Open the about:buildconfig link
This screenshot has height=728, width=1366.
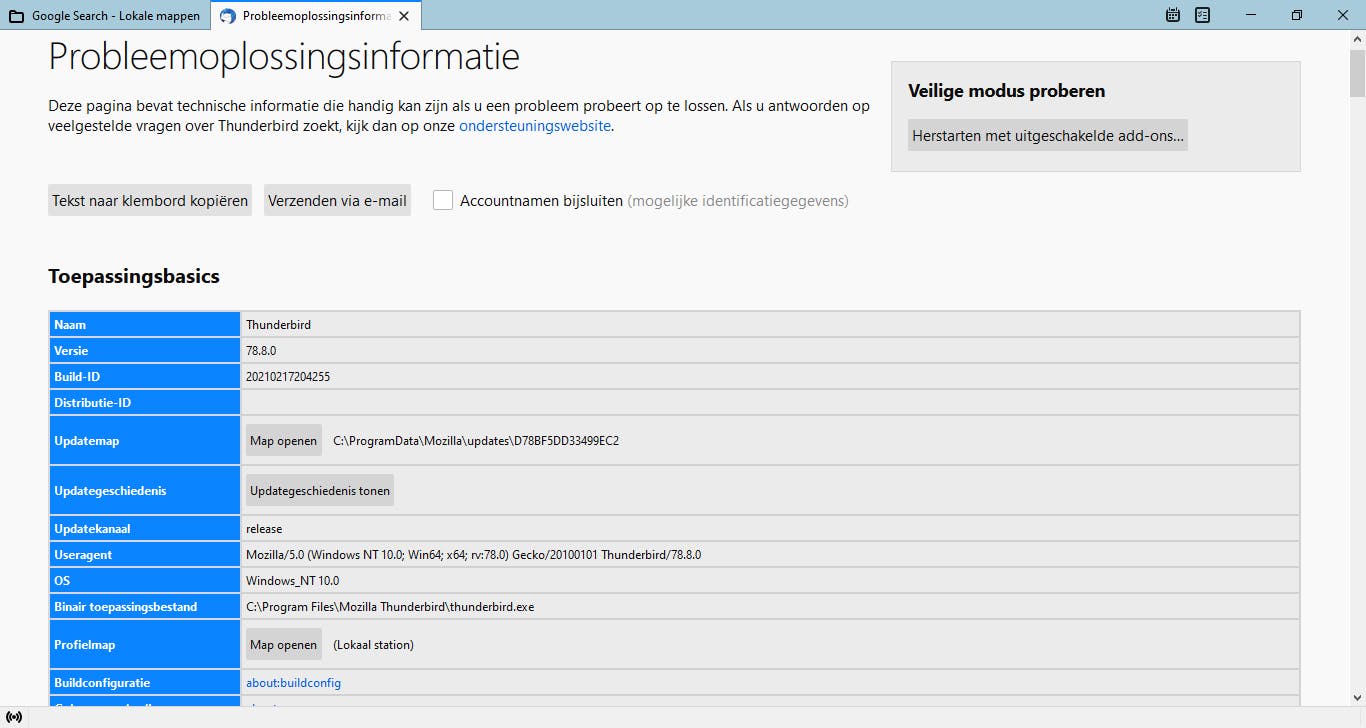pos(293,682)
